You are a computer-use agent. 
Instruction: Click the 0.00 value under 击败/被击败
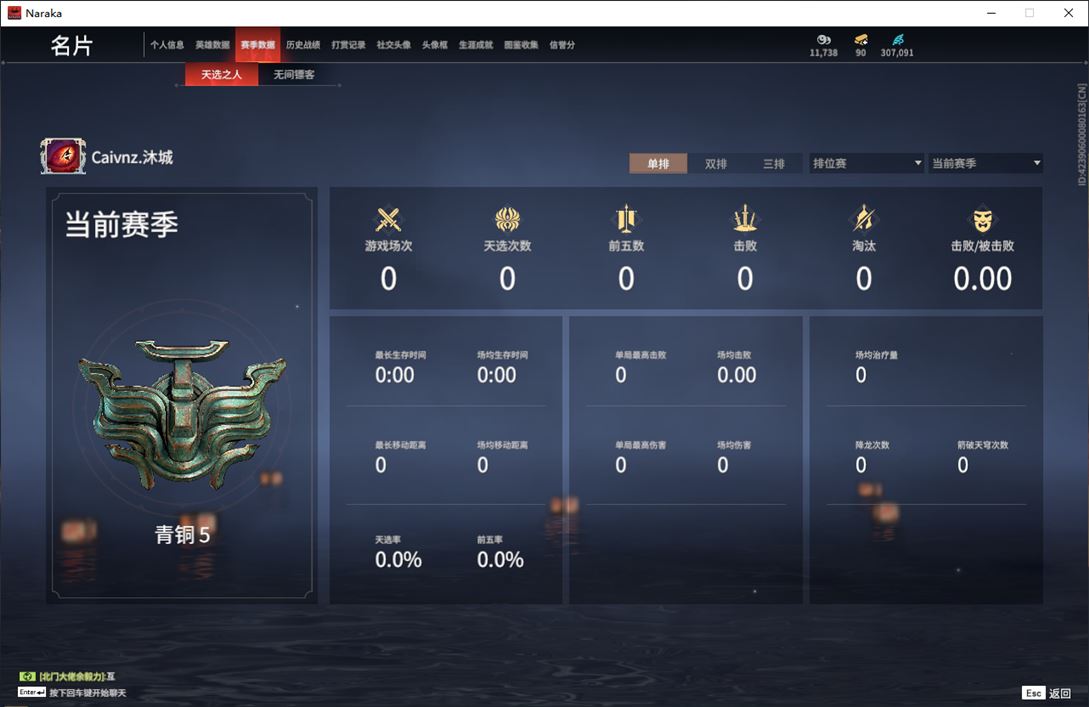tap(982, 279)
